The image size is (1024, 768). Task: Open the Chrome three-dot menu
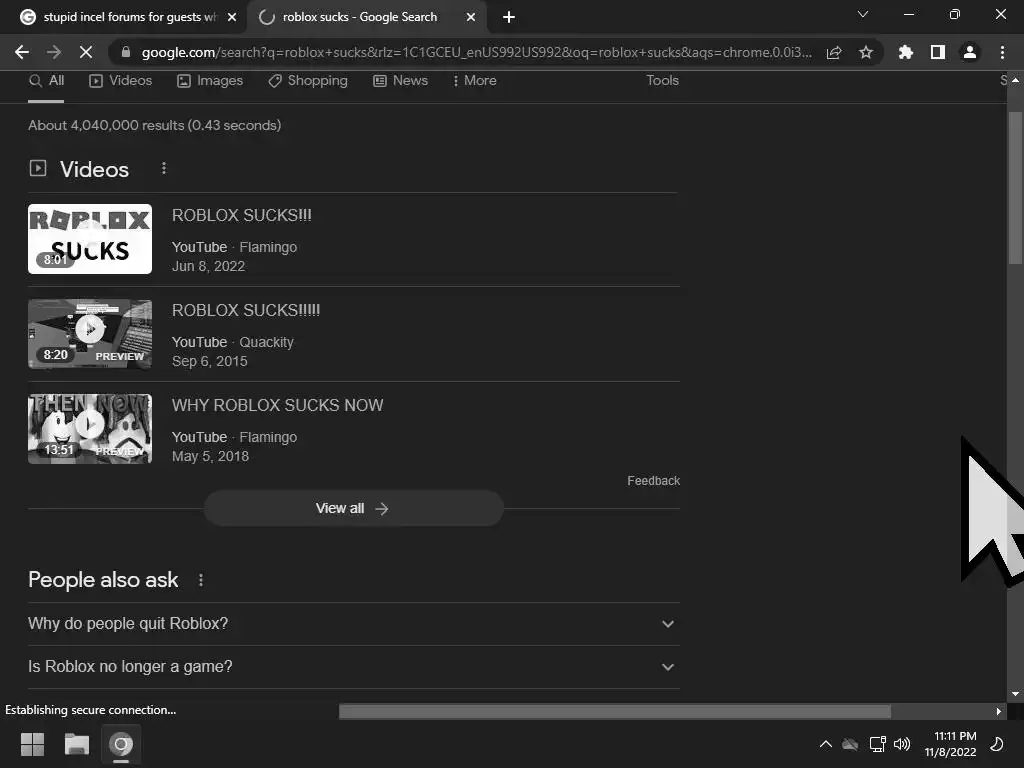pyautogui.click(x=1002, y=52)
